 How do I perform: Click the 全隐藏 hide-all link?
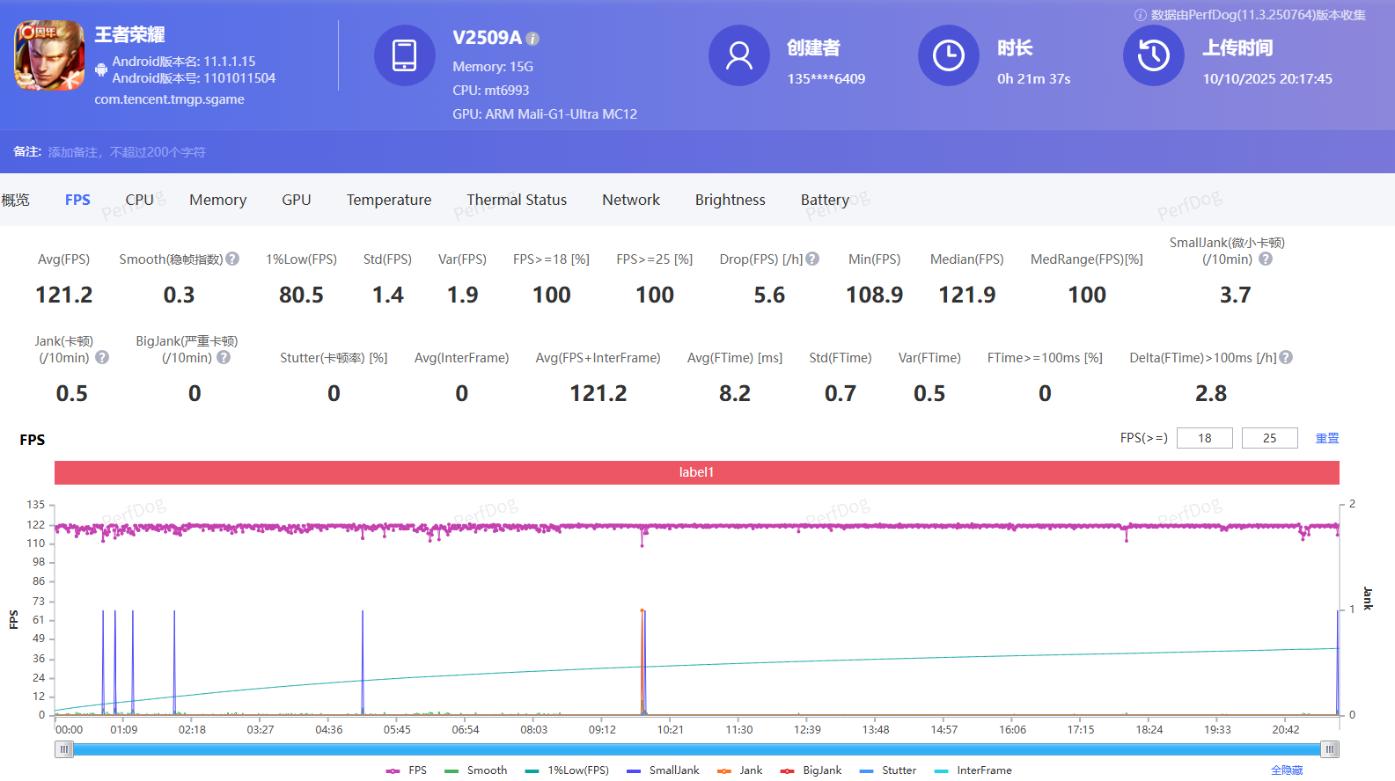[1286, 770]
